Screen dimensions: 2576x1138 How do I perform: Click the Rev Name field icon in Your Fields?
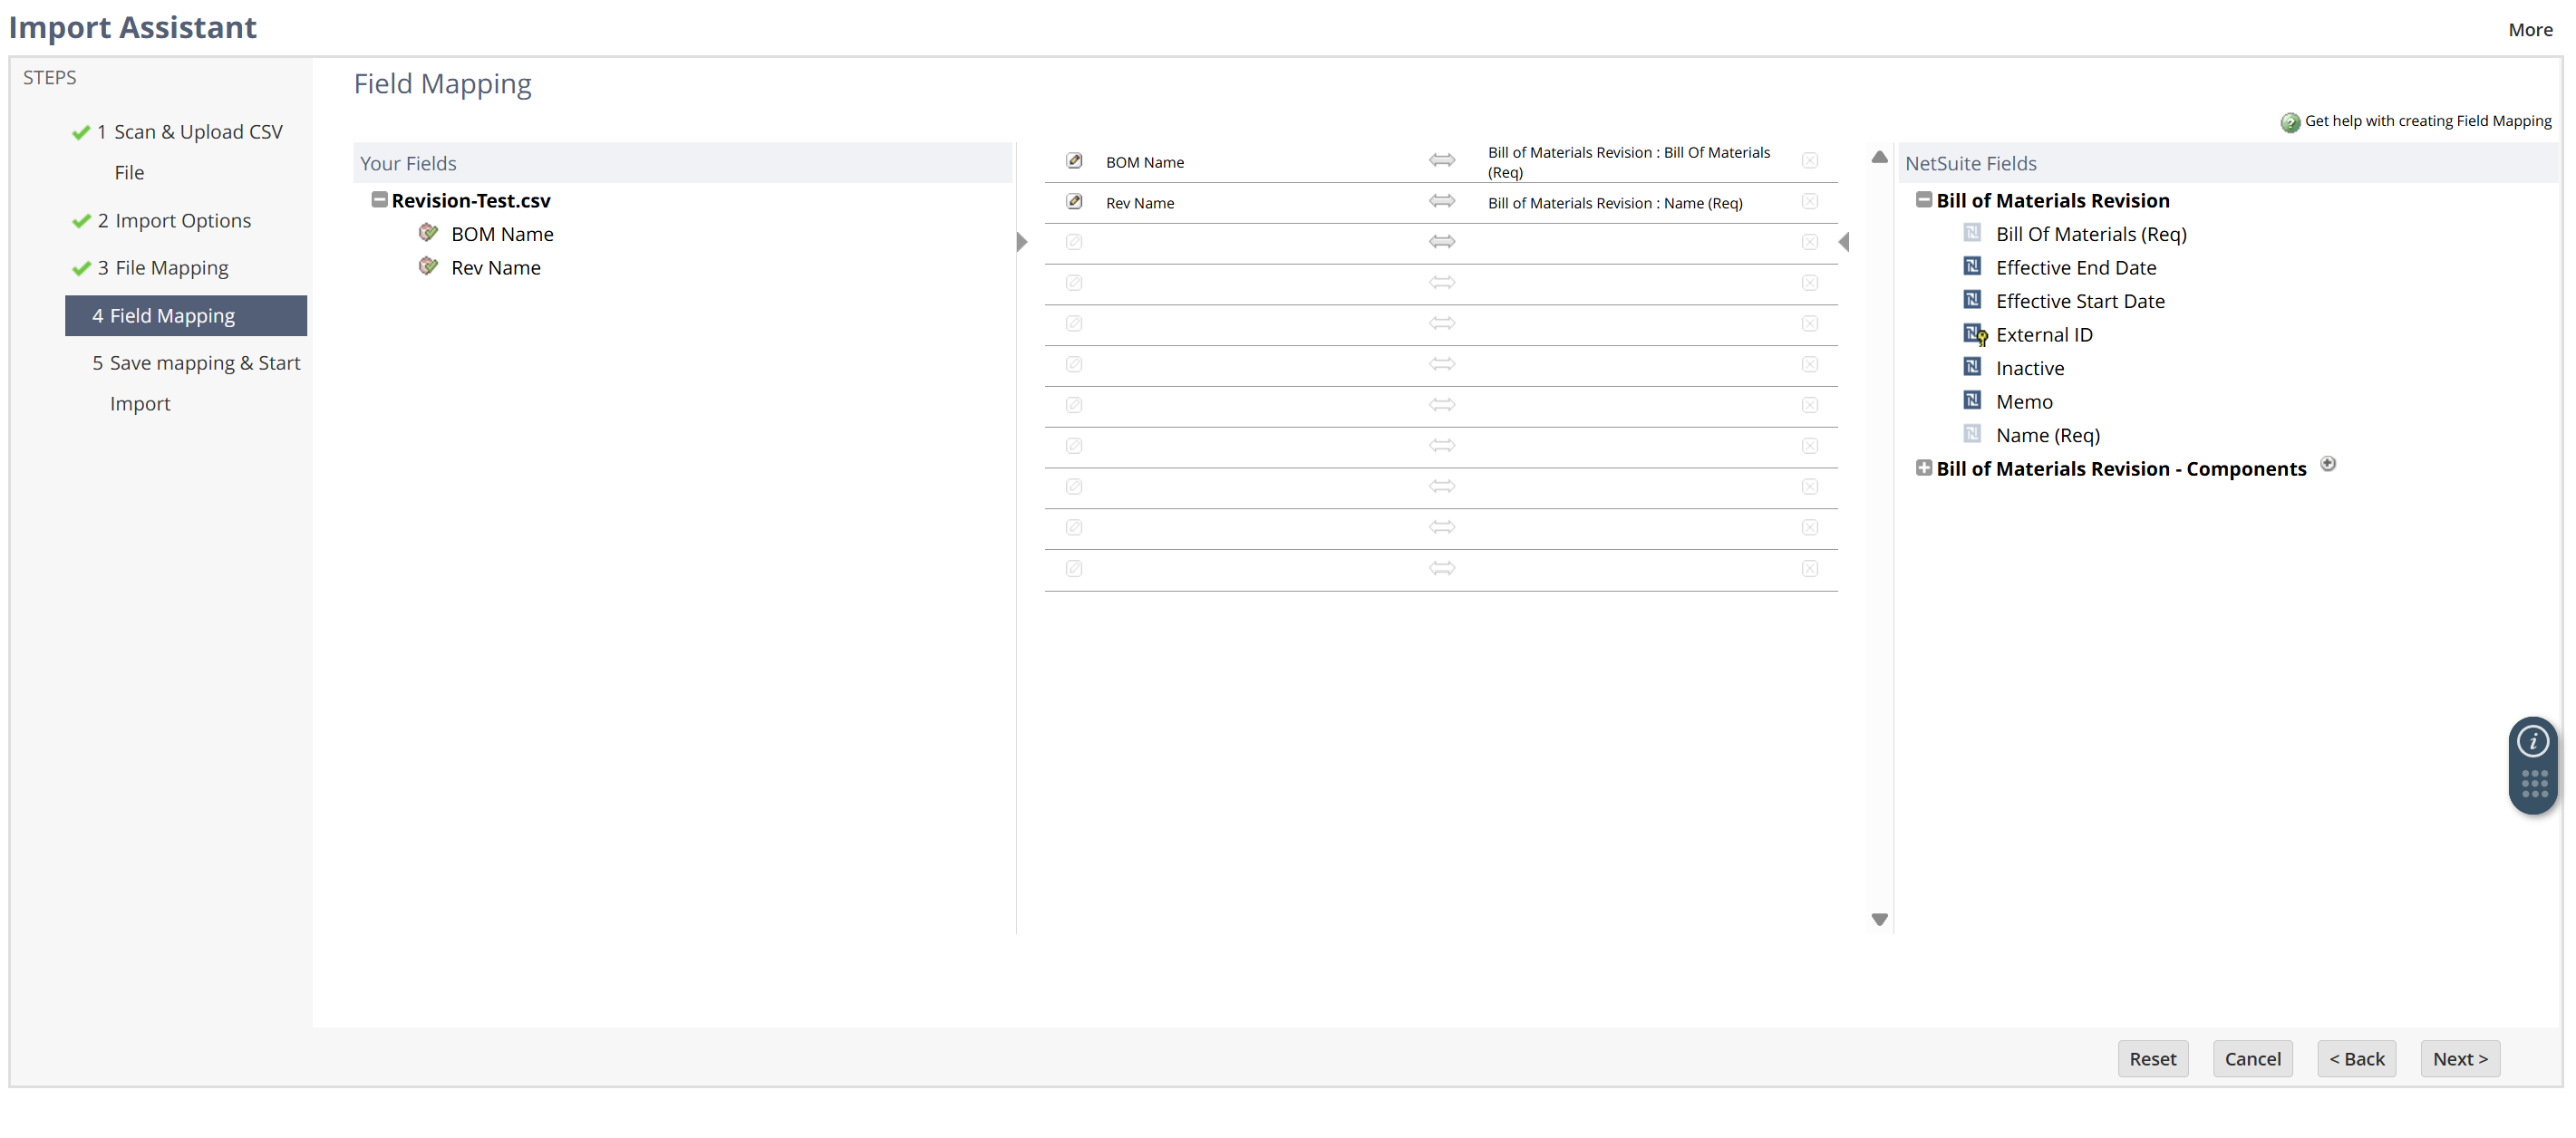pos(428,266)
